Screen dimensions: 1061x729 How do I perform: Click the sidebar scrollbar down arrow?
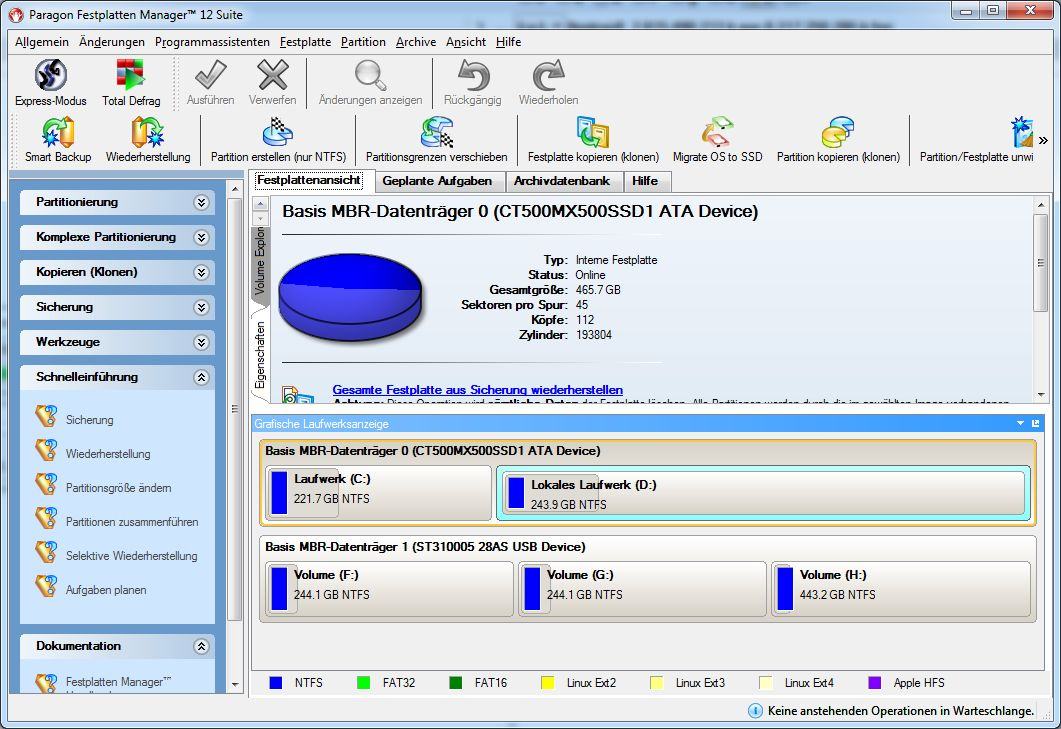click(x=235, y=684)
